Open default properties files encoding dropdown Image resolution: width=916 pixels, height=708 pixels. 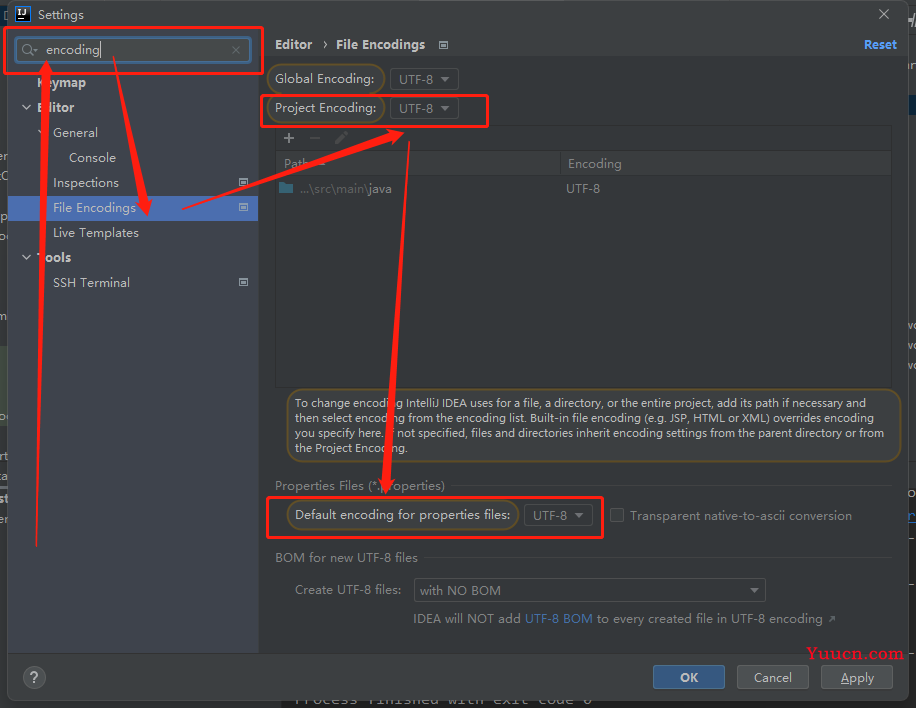coord(558,515)
